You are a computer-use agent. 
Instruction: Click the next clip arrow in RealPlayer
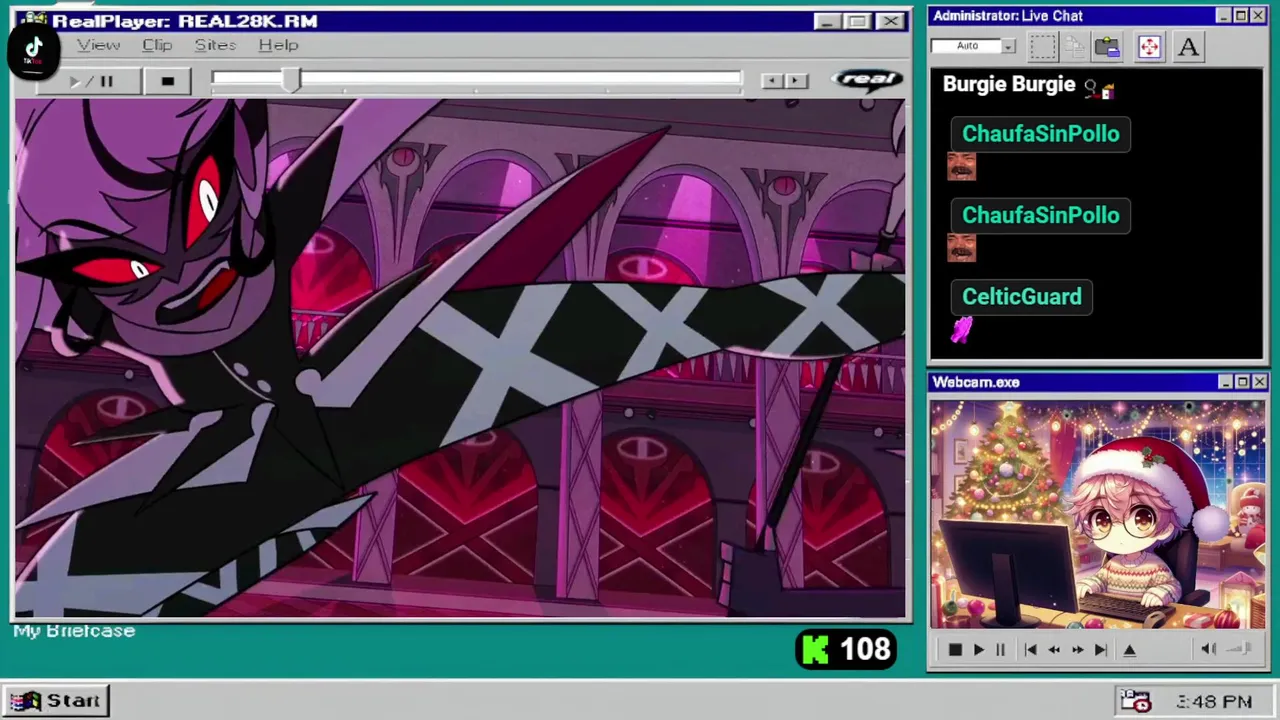coord(795,81)
